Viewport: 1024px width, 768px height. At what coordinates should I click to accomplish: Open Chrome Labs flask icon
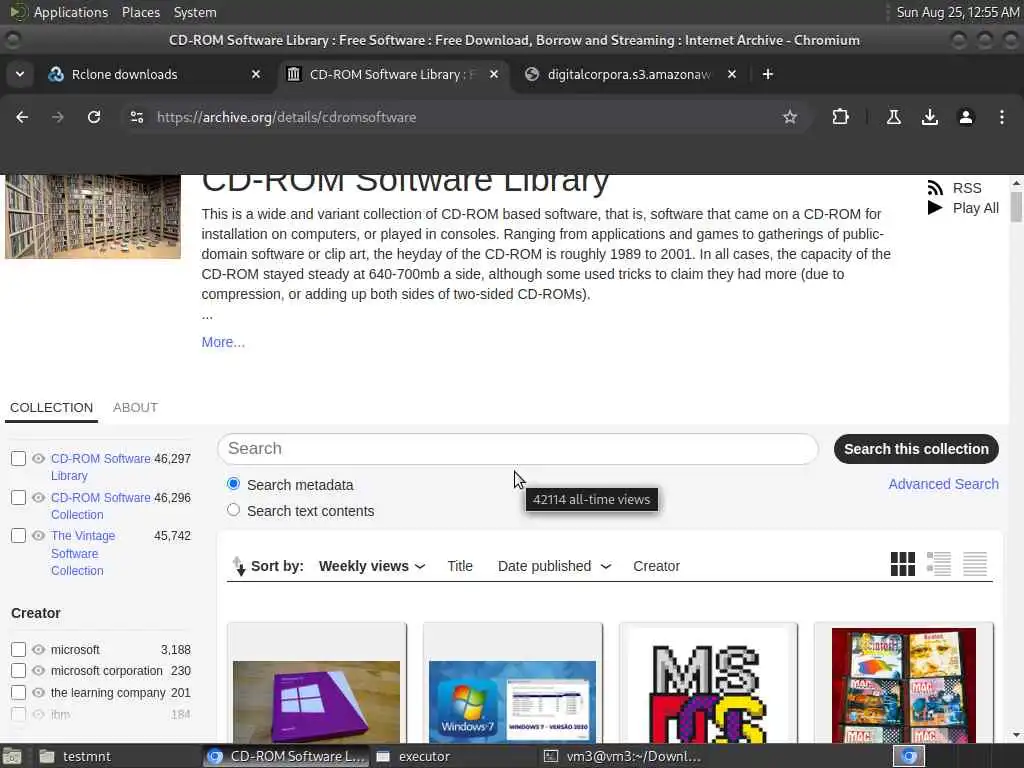tap(893, 117)
